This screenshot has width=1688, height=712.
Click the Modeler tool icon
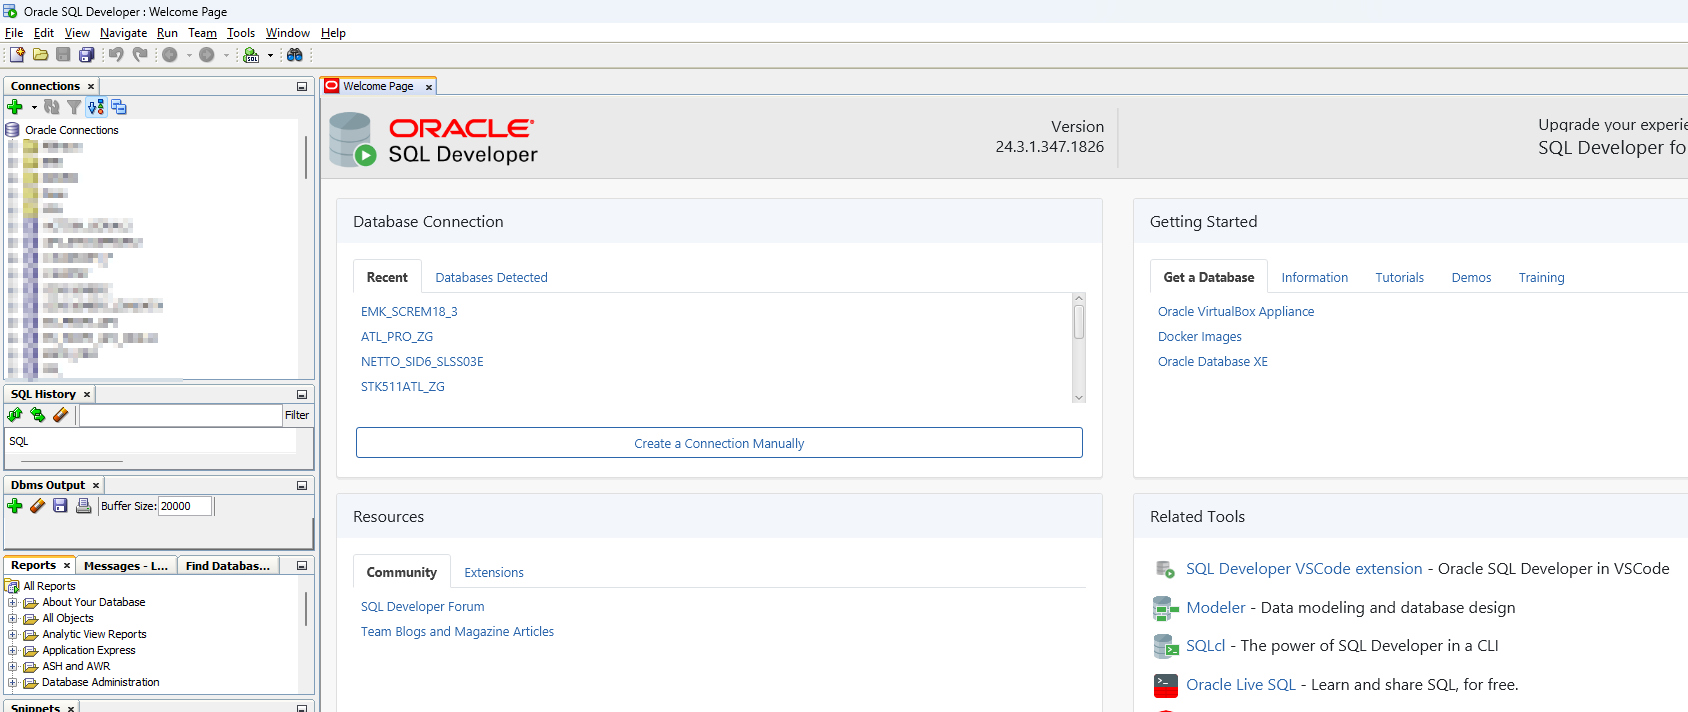point(1166,608)
